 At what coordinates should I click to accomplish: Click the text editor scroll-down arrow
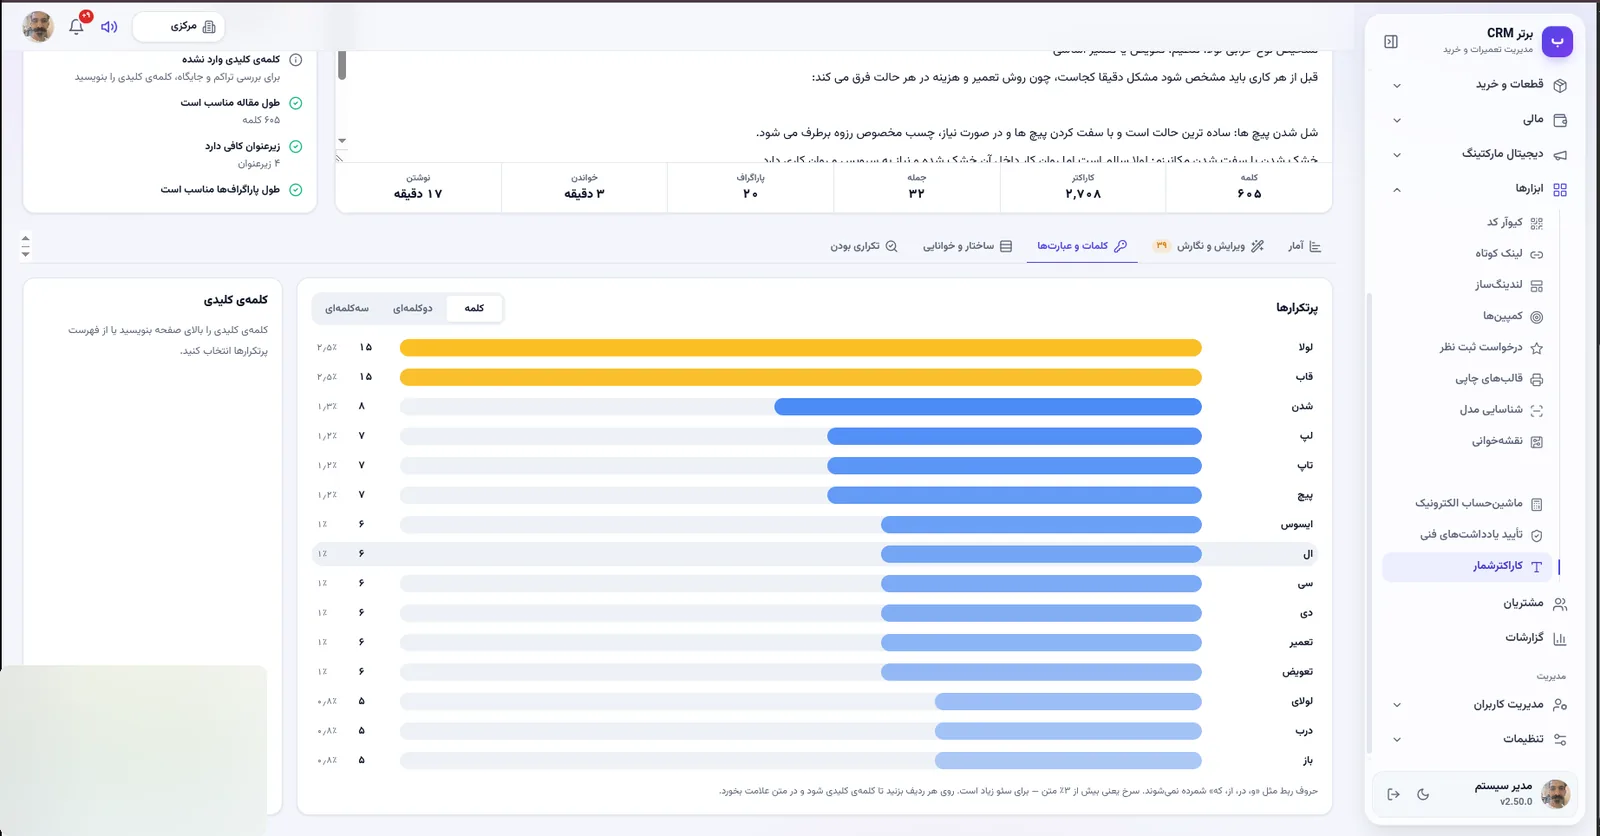[x=342, y=141]
